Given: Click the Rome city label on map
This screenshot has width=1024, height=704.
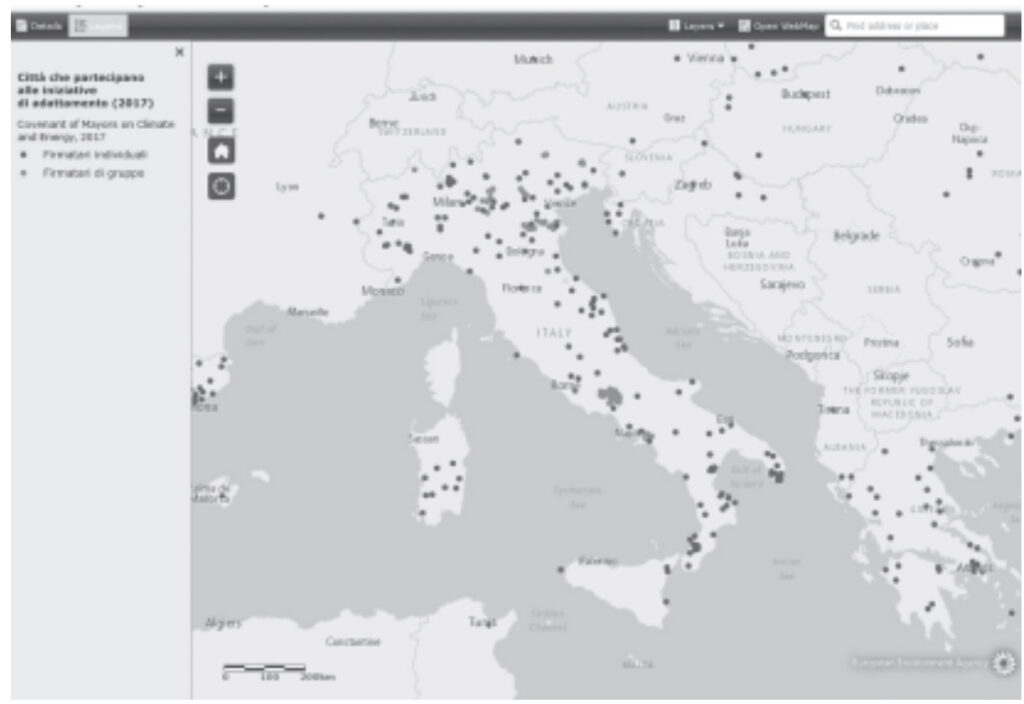Looking at the screenshot, I should pyautogui.click(x=563, y=385).
